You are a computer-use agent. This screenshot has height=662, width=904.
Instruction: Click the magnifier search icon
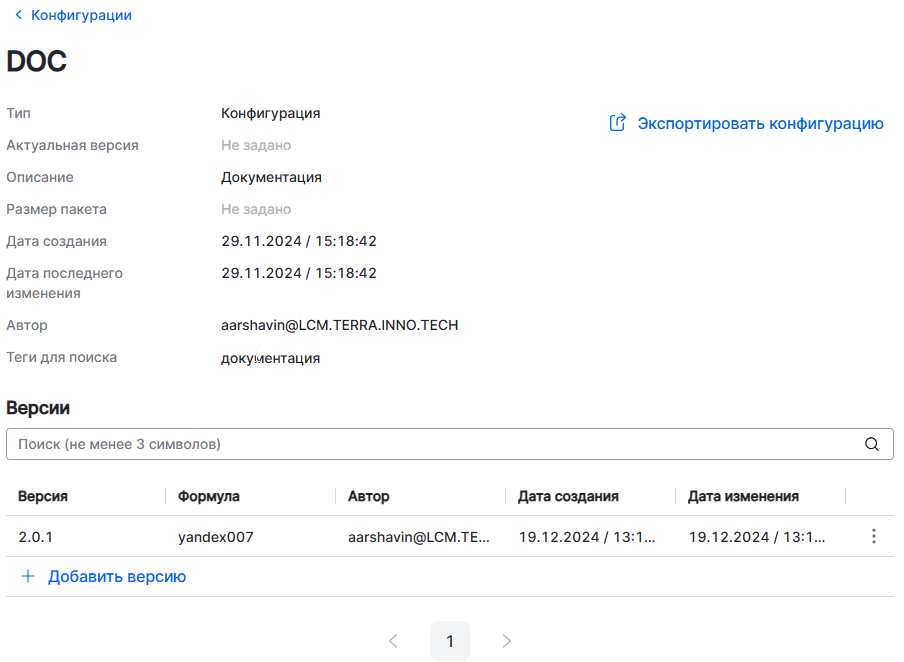click(872, 444)
